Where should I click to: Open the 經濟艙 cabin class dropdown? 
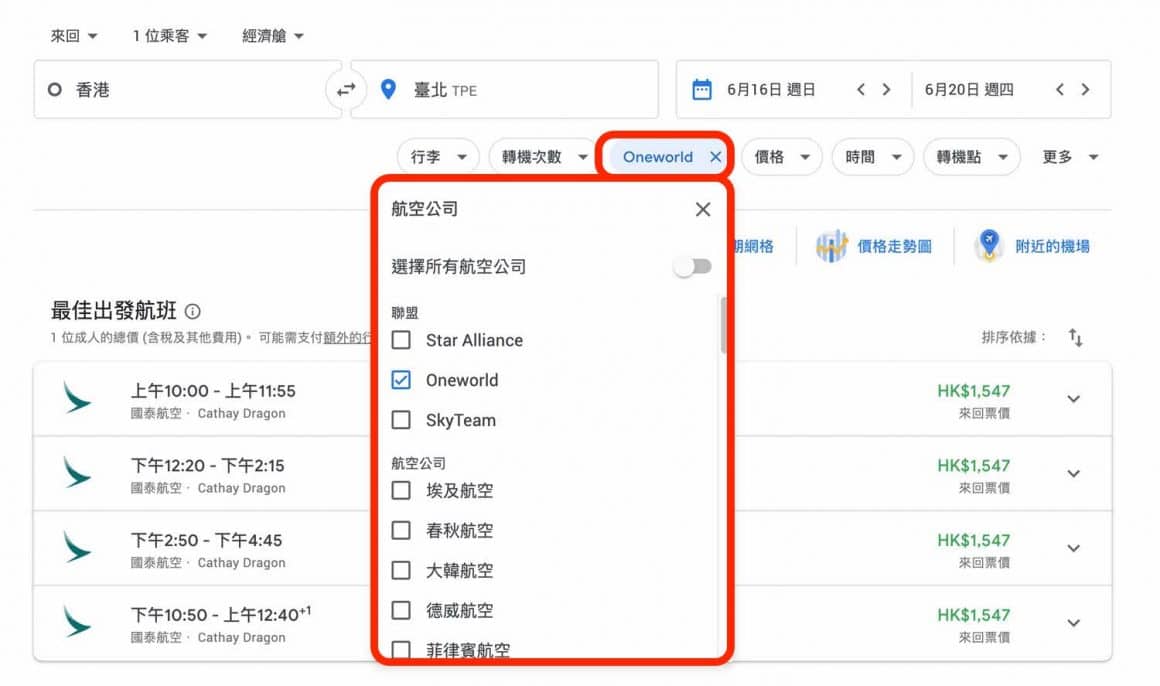(272, 36)
